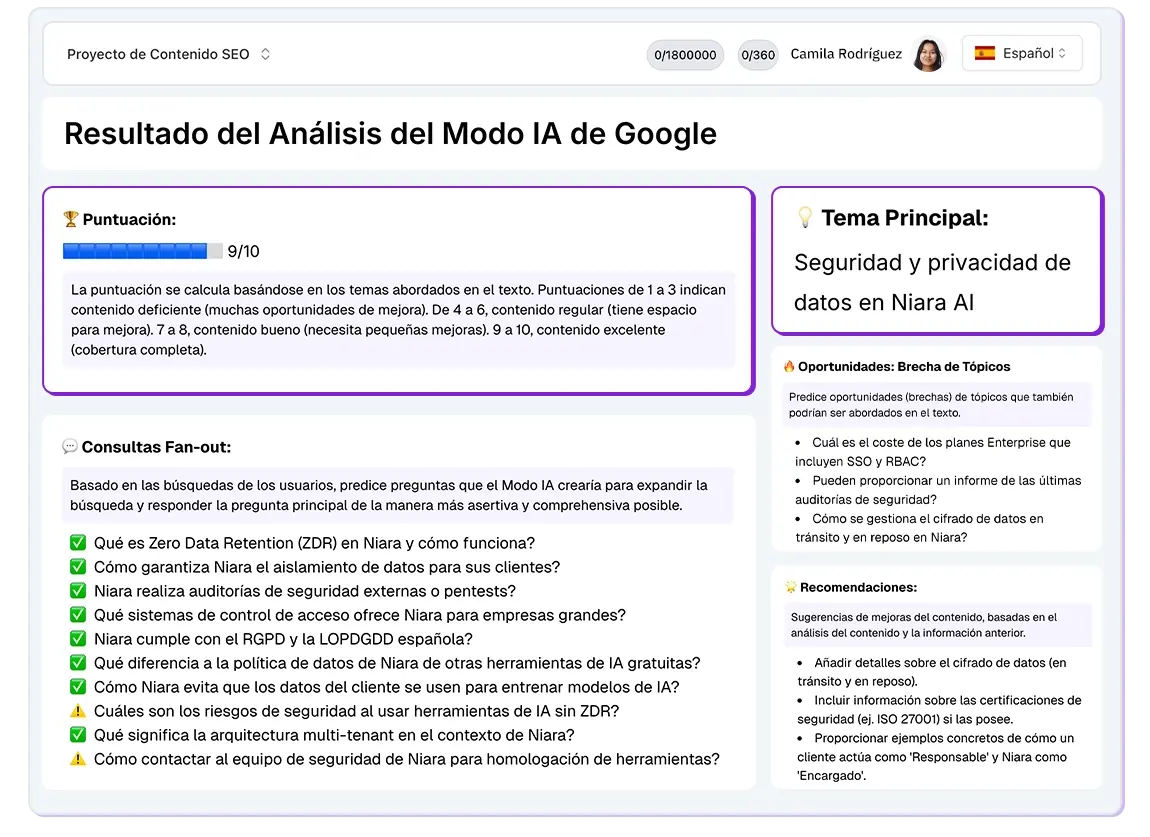Select the recommendation about certificaciones ISO 27001
This screenshot has width=1150, height=837.
[940, 710]
